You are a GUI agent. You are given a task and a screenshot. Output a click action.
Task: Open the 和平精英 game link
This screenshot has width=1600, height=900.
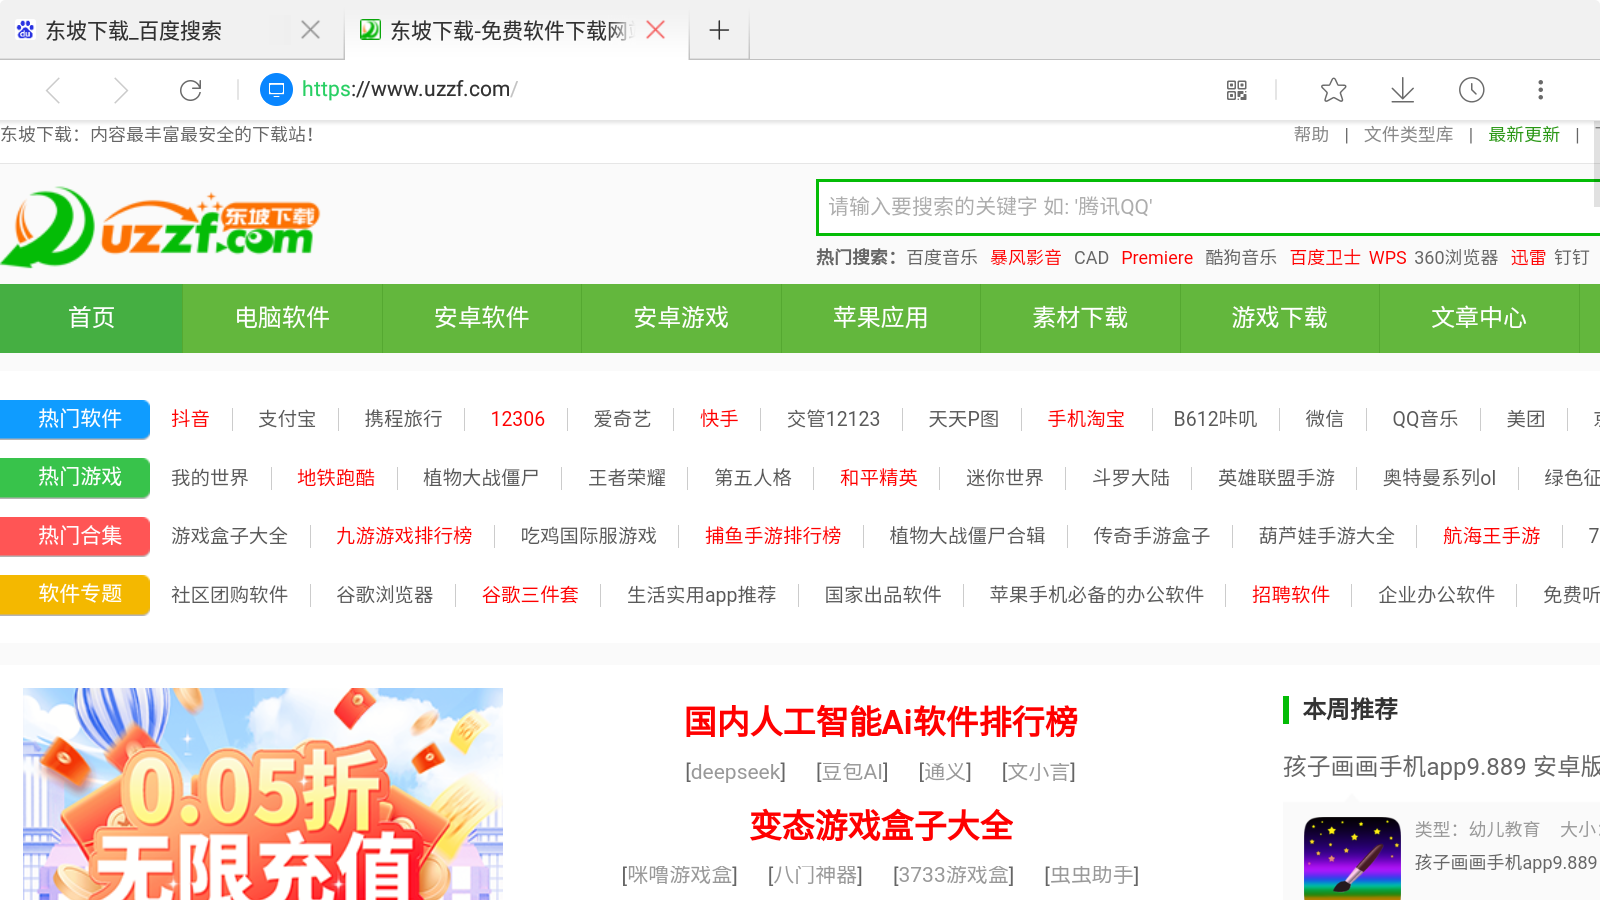pos(879,478)
